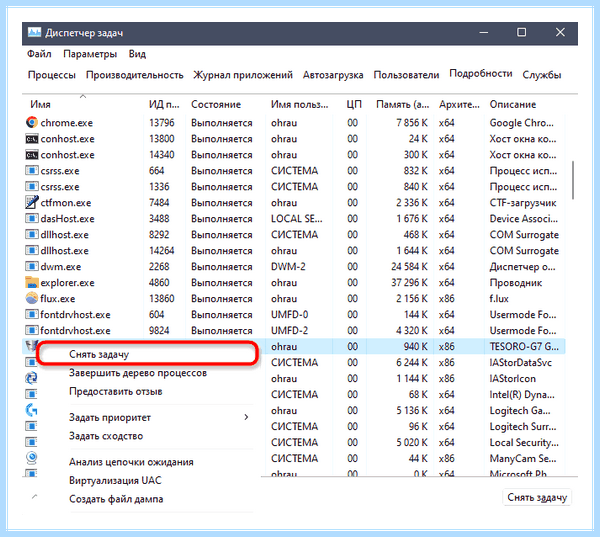The width and height of the screenshot is (600, 537).
Task: Expand the Задать приоритет submenu
Action: point(159,417)
